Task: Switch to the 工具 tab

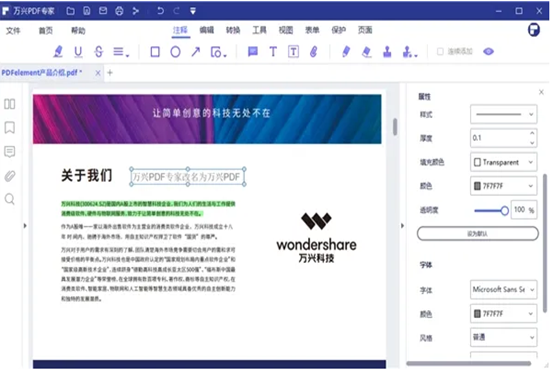Action: click(259, 30)
